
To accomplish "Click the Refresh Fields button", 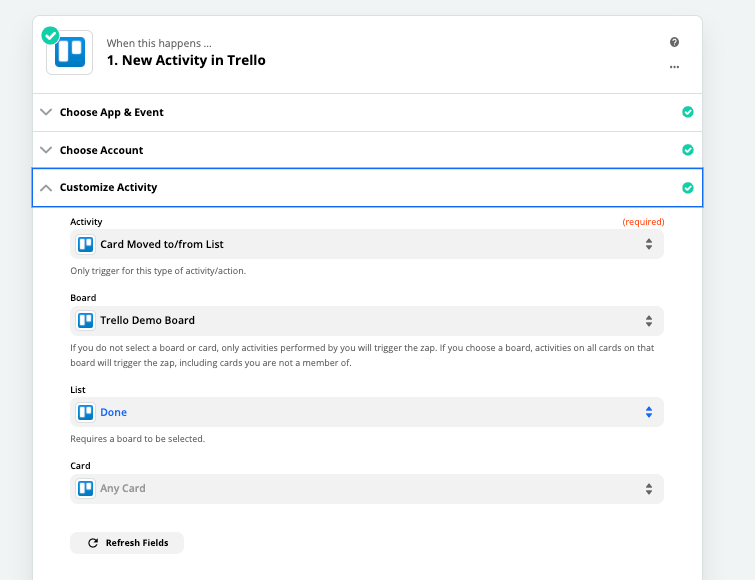I will point(127,543).
